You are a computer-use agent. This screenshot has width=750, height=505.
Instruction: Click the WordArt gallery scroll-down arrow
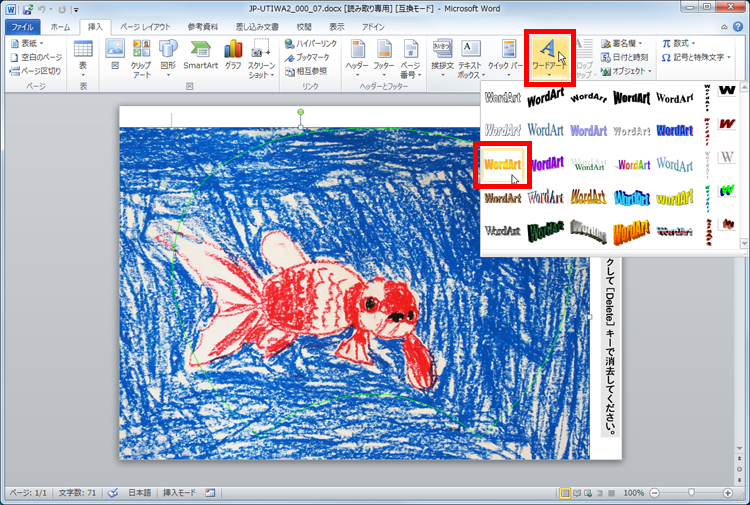[744, 243]
